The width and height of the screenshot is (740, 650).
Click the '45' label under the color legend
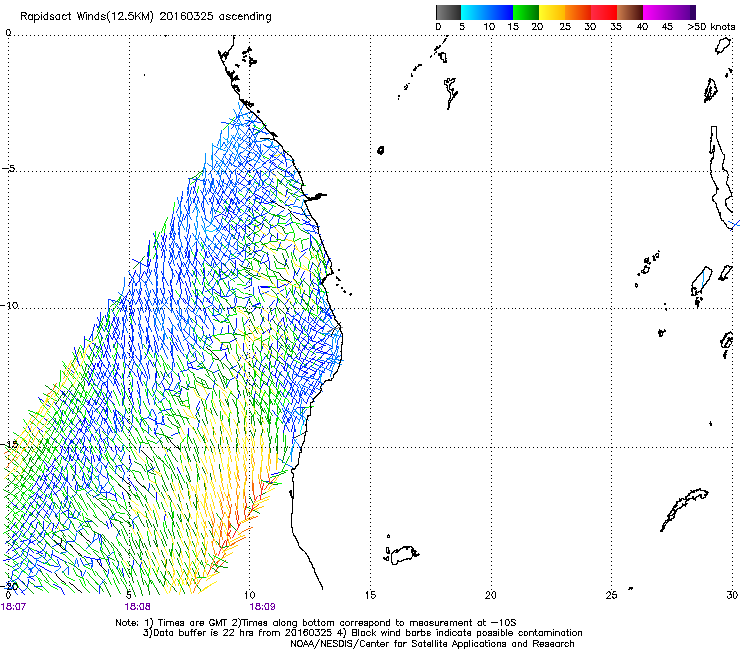667,27
